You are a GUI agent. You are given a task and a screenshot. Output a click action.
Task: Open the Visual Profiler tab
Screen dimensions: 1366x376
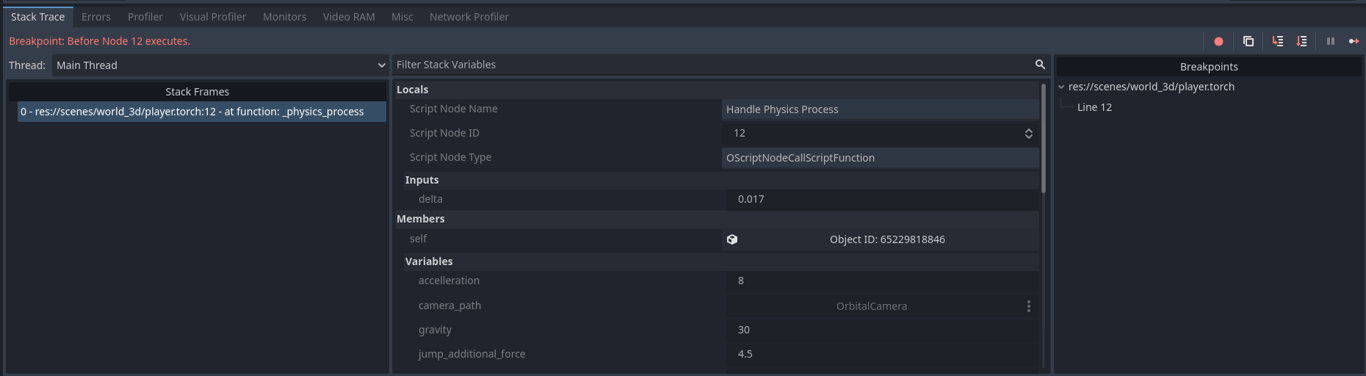pyautogui.click(x=213, y=17)
